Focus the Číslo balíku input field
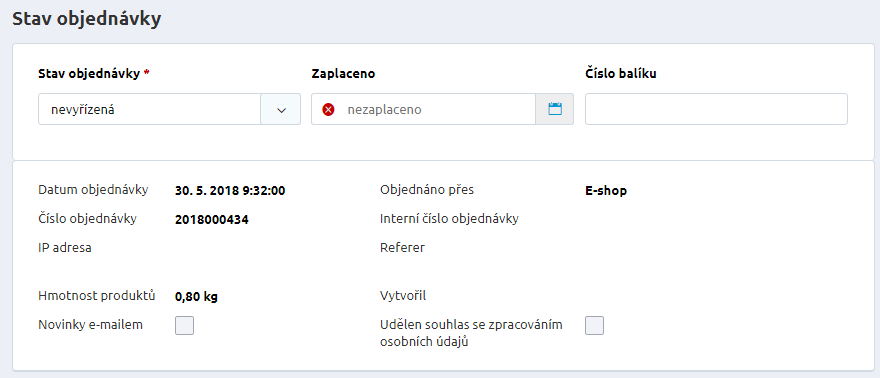 click(716, 109)
